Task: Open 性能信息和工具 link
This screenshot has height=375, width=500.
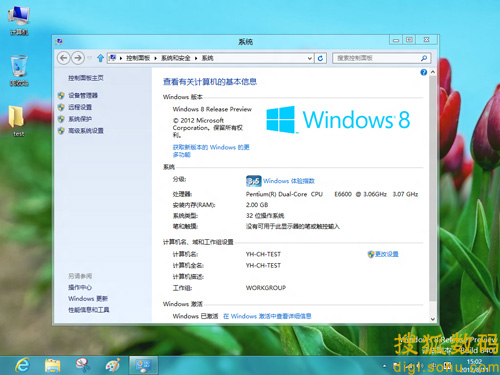Action: pos(89,310)
